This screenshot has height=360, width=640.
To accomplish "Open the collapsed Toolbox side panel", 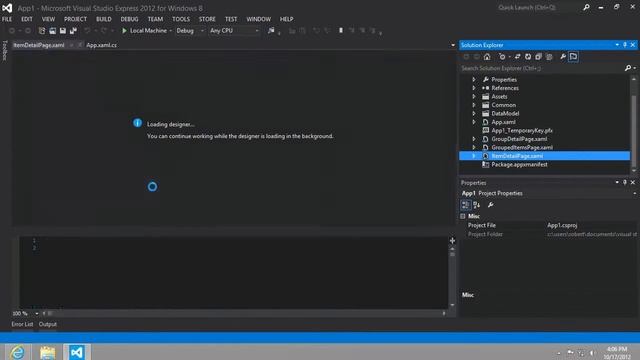I will pos(5,51).
